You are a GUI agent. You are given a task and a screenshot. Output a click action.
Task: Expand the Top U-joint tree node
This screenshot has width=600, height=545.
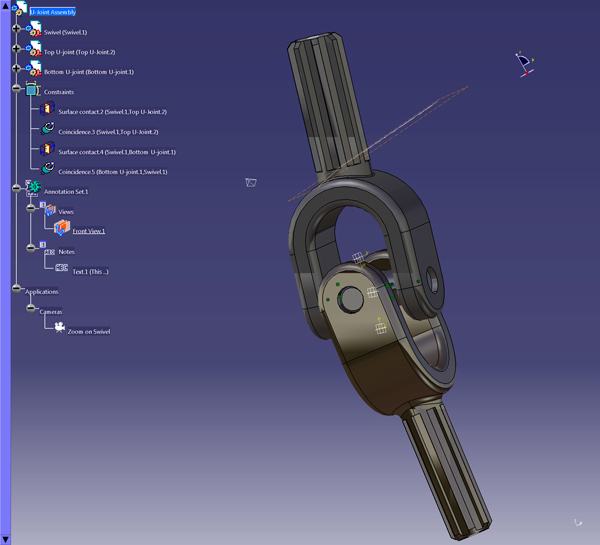coord(16,49)
